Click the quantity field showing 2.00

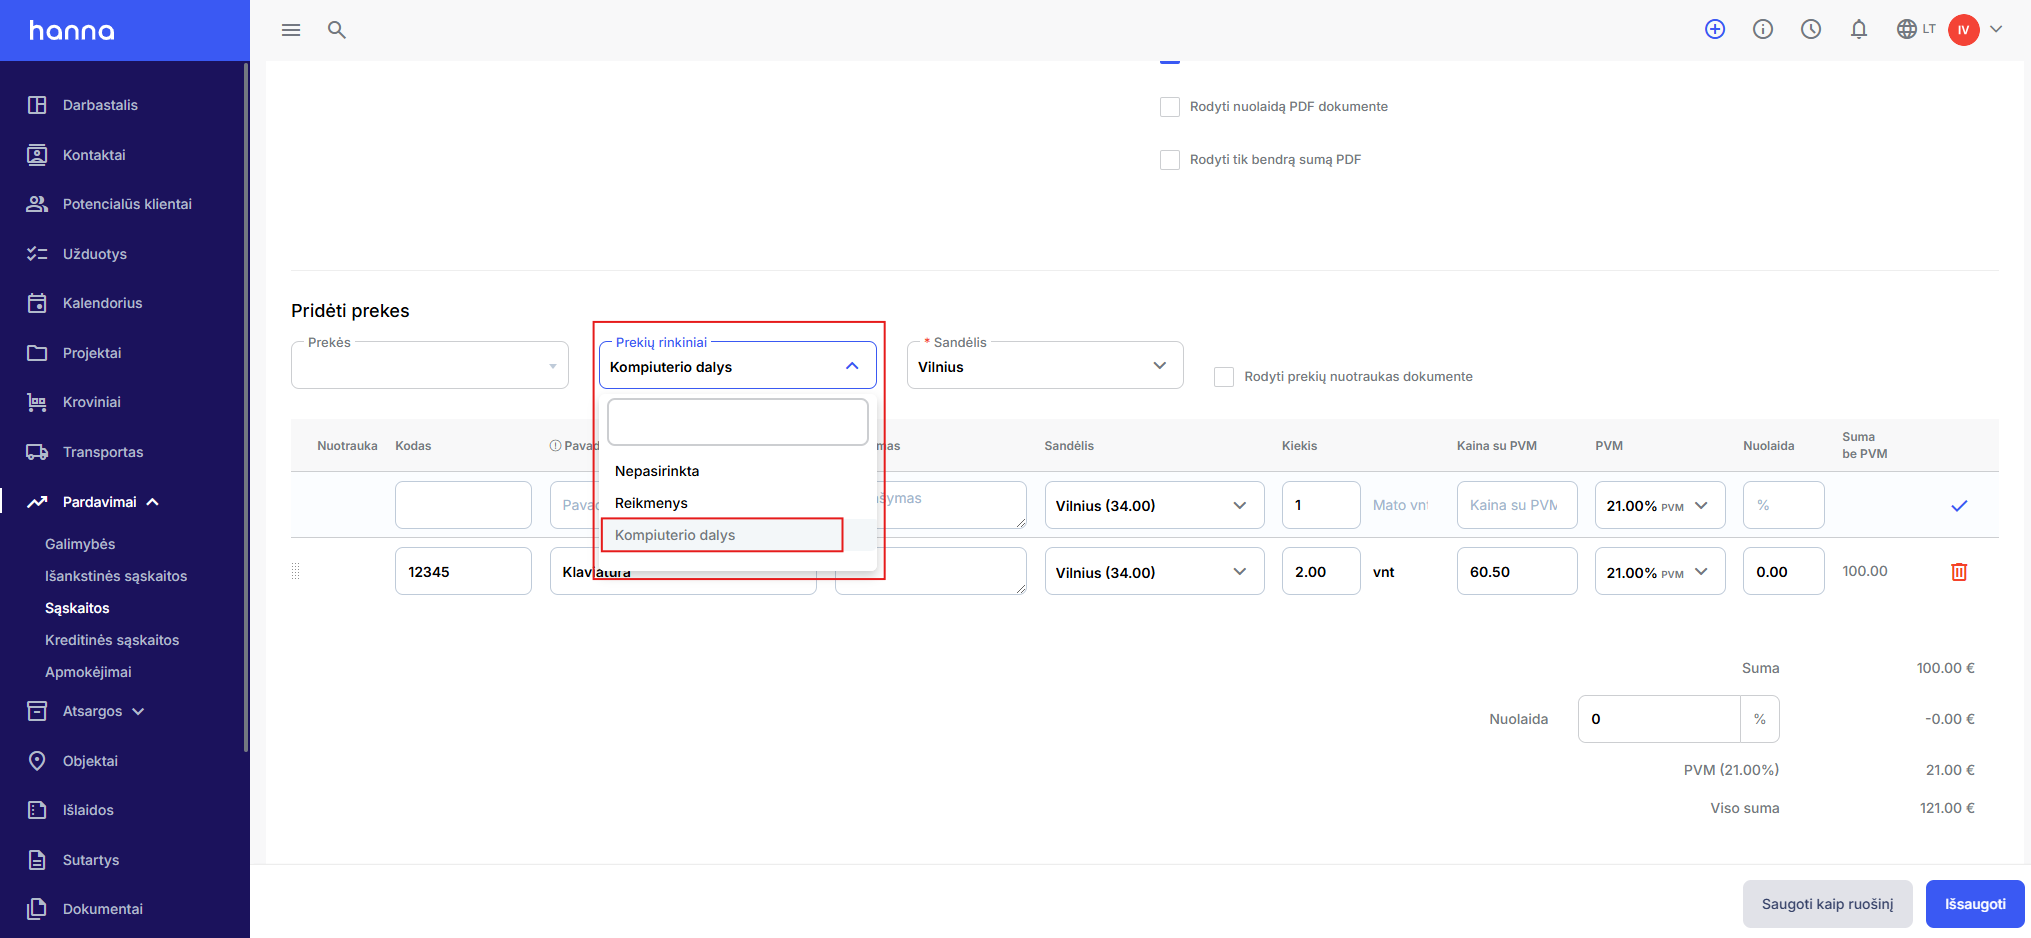tap(1321, 572)
